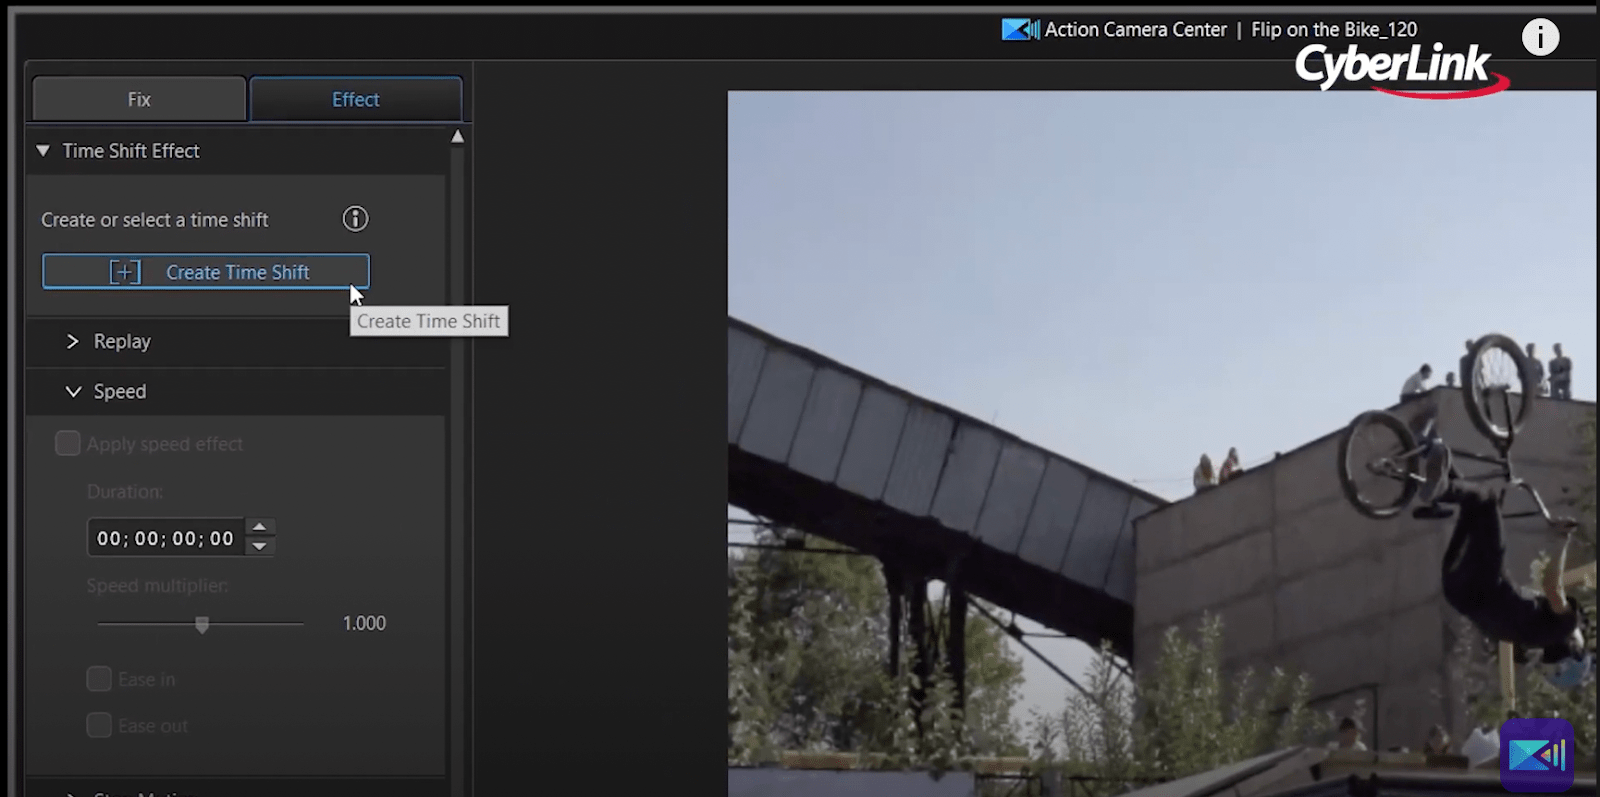The image size is (1600, 797).
Task: Select the Effect tab
Action: point(355,100)
